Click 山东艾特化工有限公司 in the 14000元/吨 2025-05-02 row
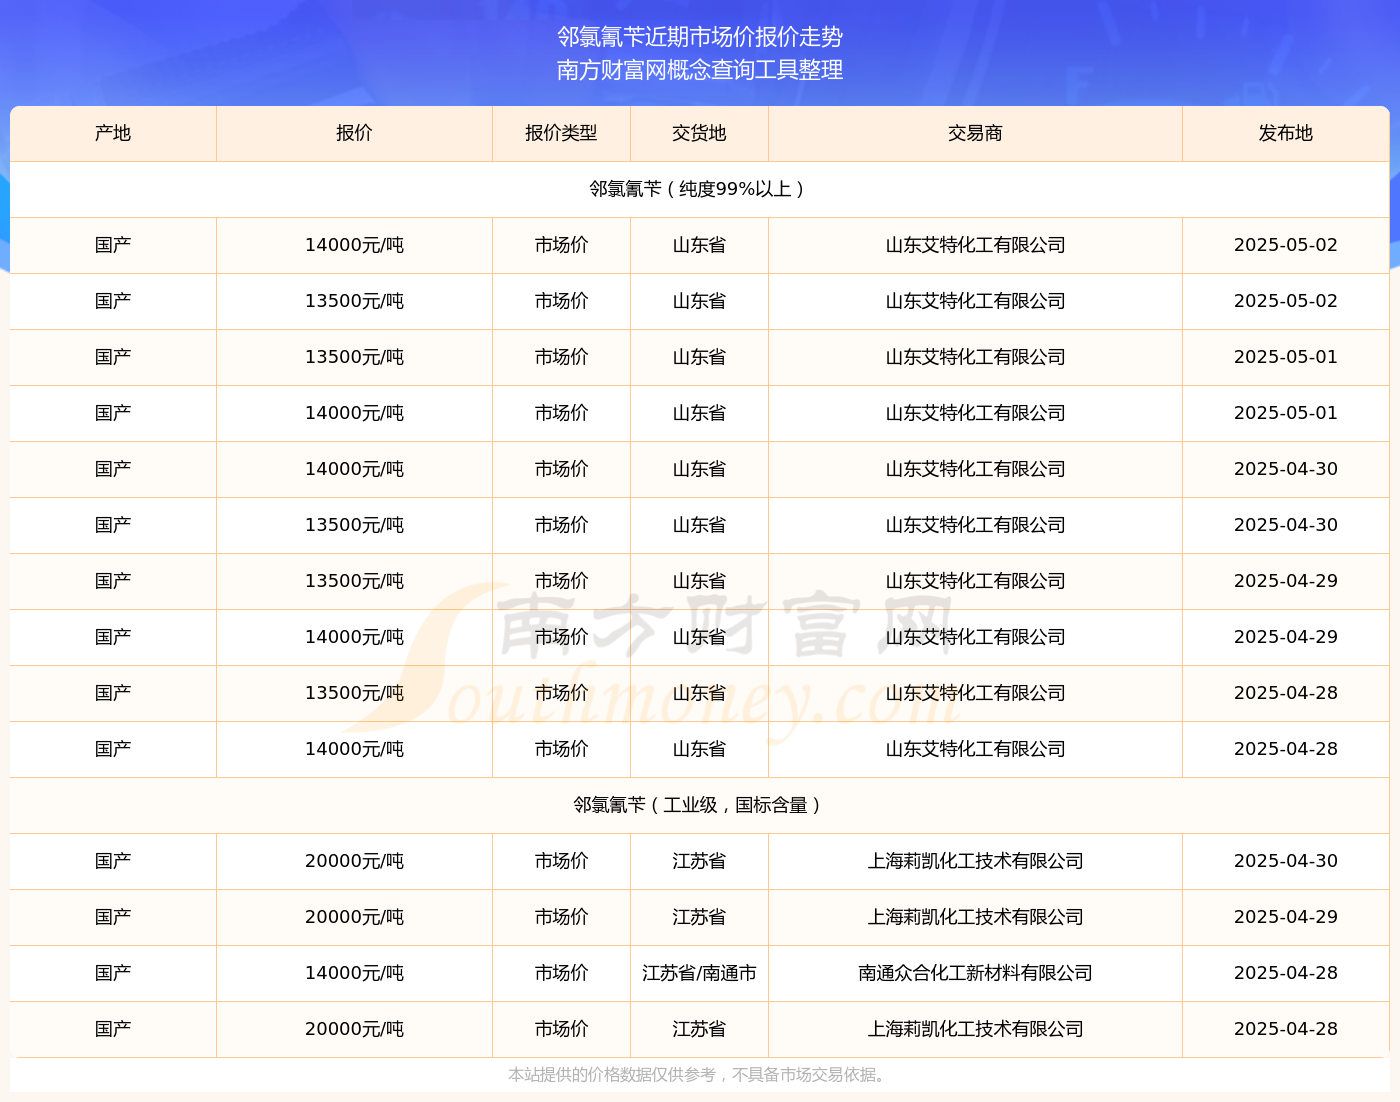 (x=975, y=245)
